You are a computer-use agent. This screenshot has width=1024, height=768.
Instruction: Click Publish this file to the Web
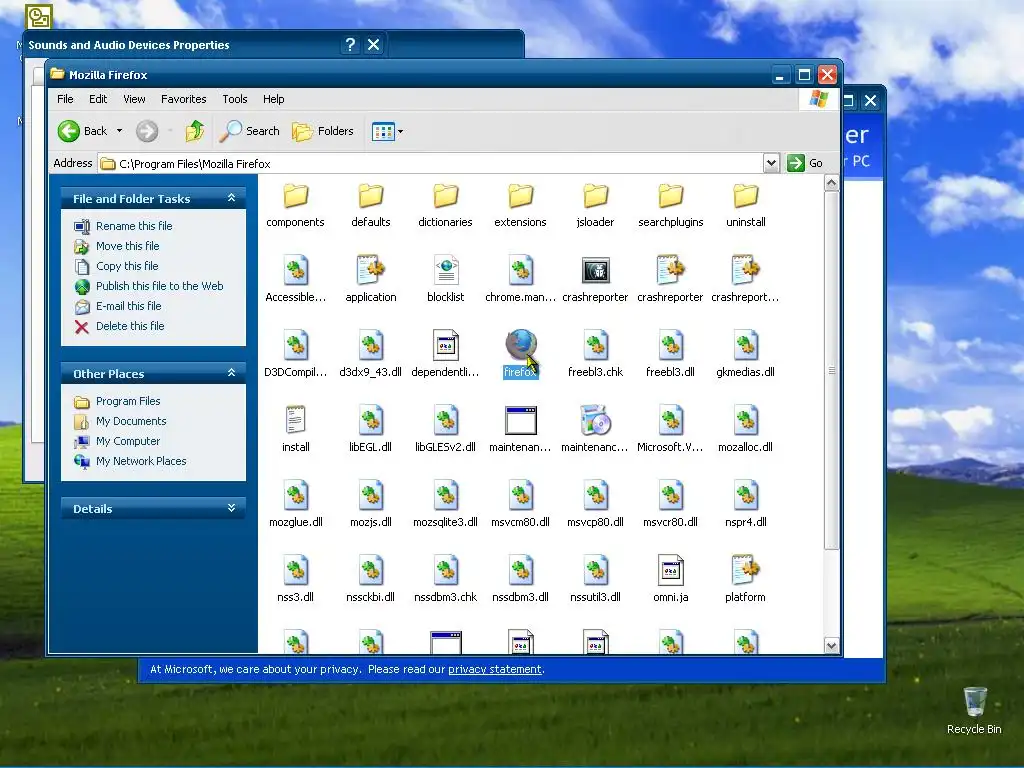(x=159, y=286)
